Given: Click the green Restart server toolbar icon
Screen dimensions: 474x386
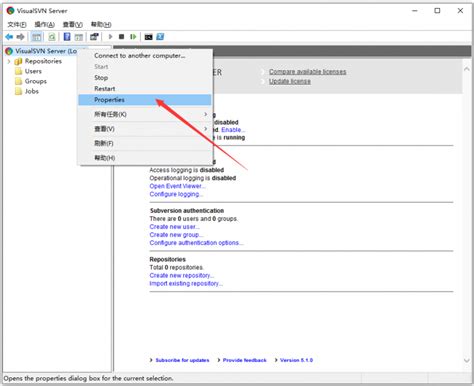Looking at the screenshot, I should click(x=133, y=37).
